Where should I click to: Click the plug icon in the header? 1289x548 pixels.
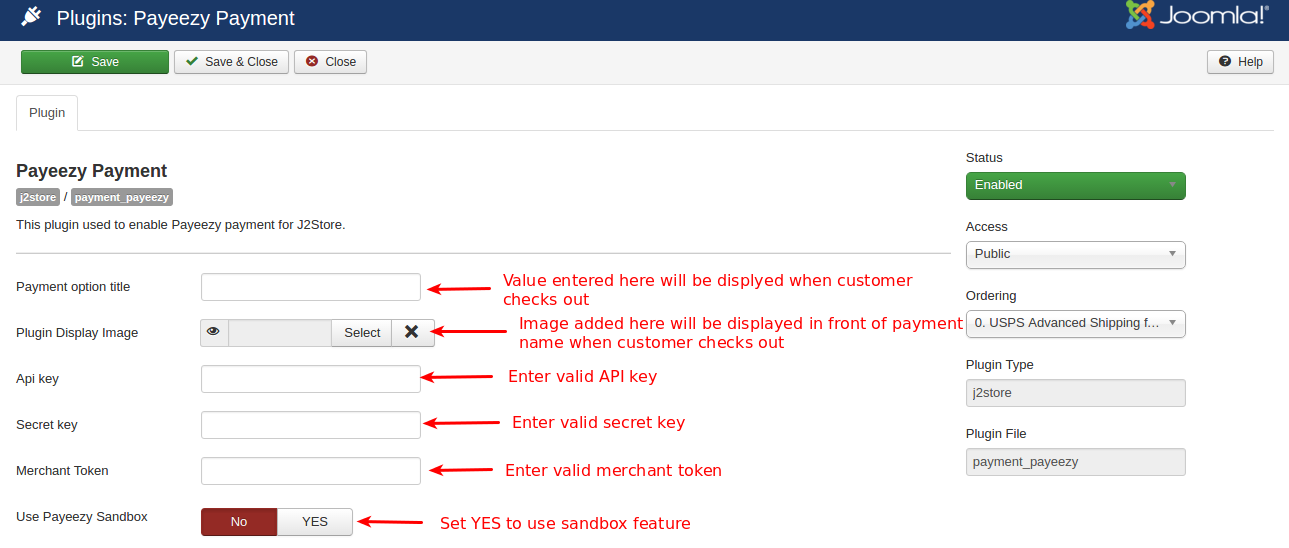point(31,17)
